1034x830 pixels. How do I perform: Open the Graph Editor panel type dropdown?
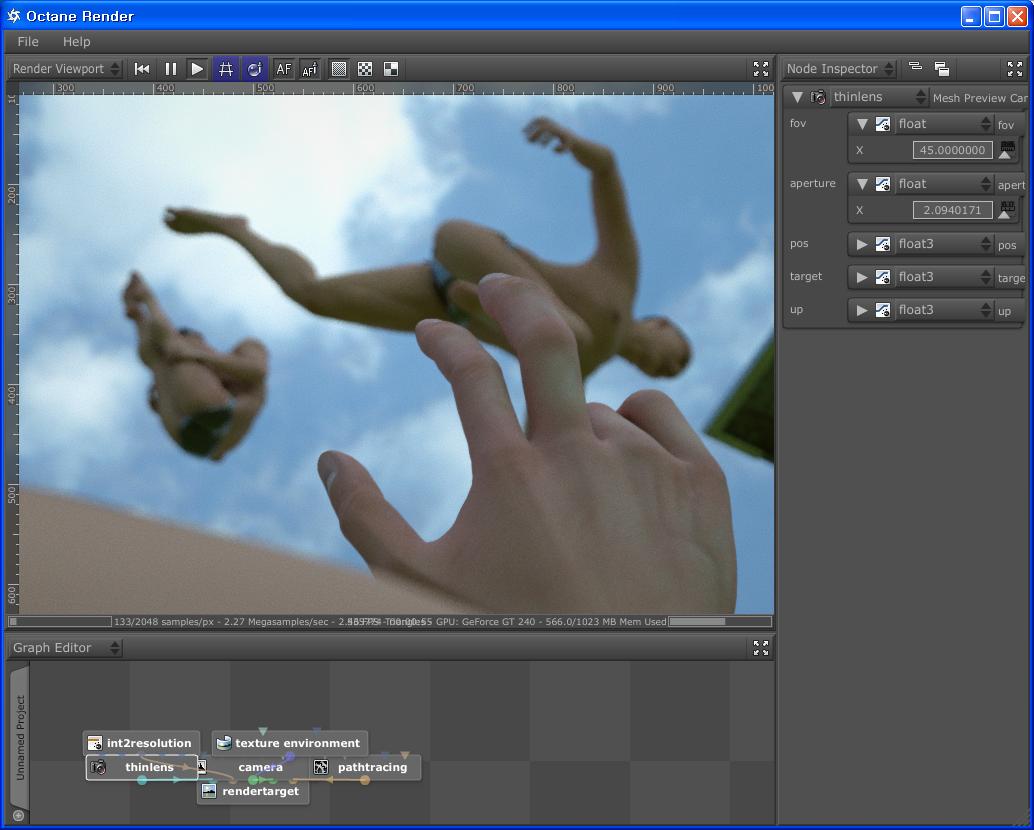tap(66, 648)
